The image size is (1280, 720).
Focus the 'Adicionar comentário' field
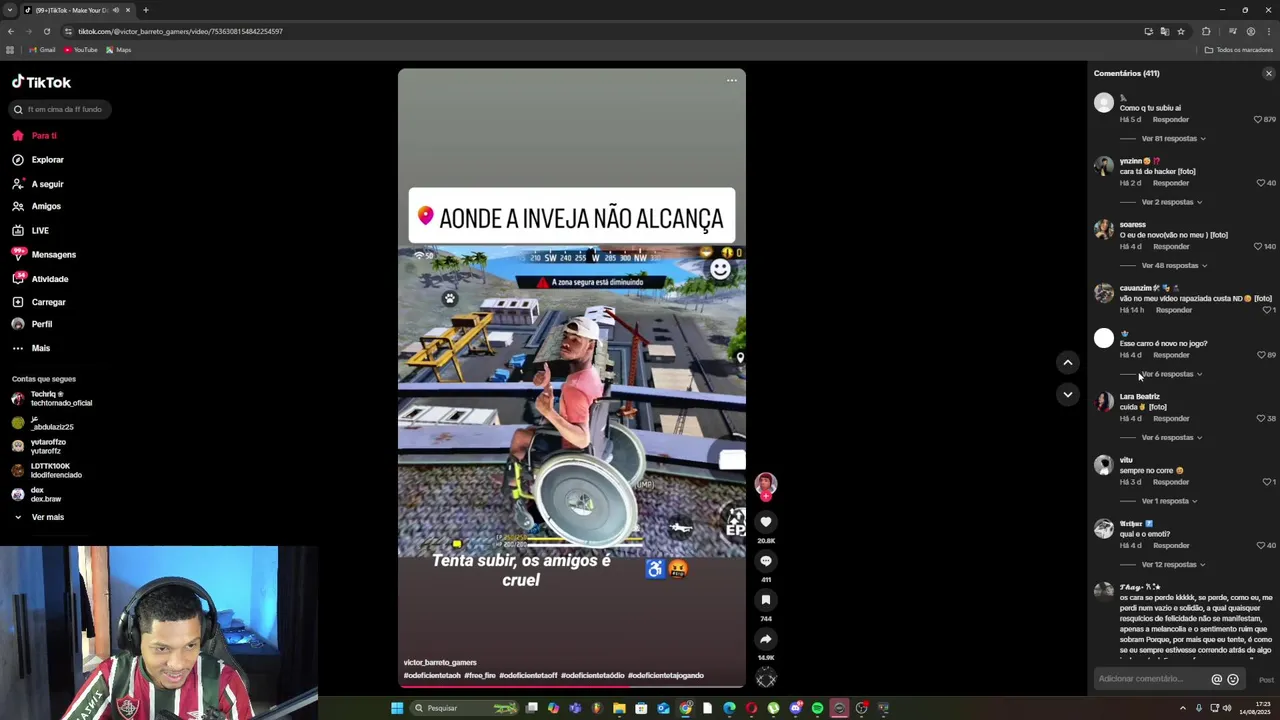click(1152, 679)
